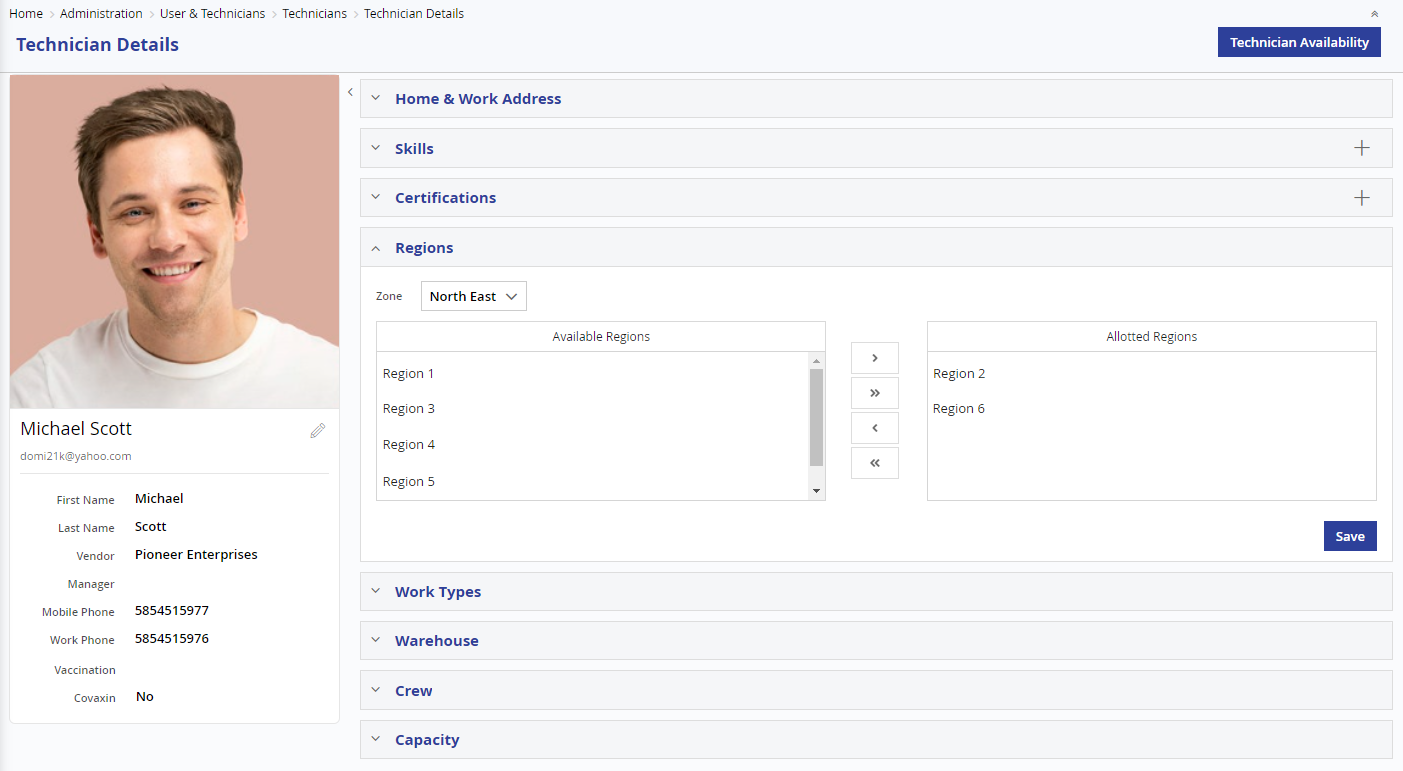Viewport: 1403px width, 771px height.
Task: Add a new skill using the plus icon
Action: click(1362, 147)
